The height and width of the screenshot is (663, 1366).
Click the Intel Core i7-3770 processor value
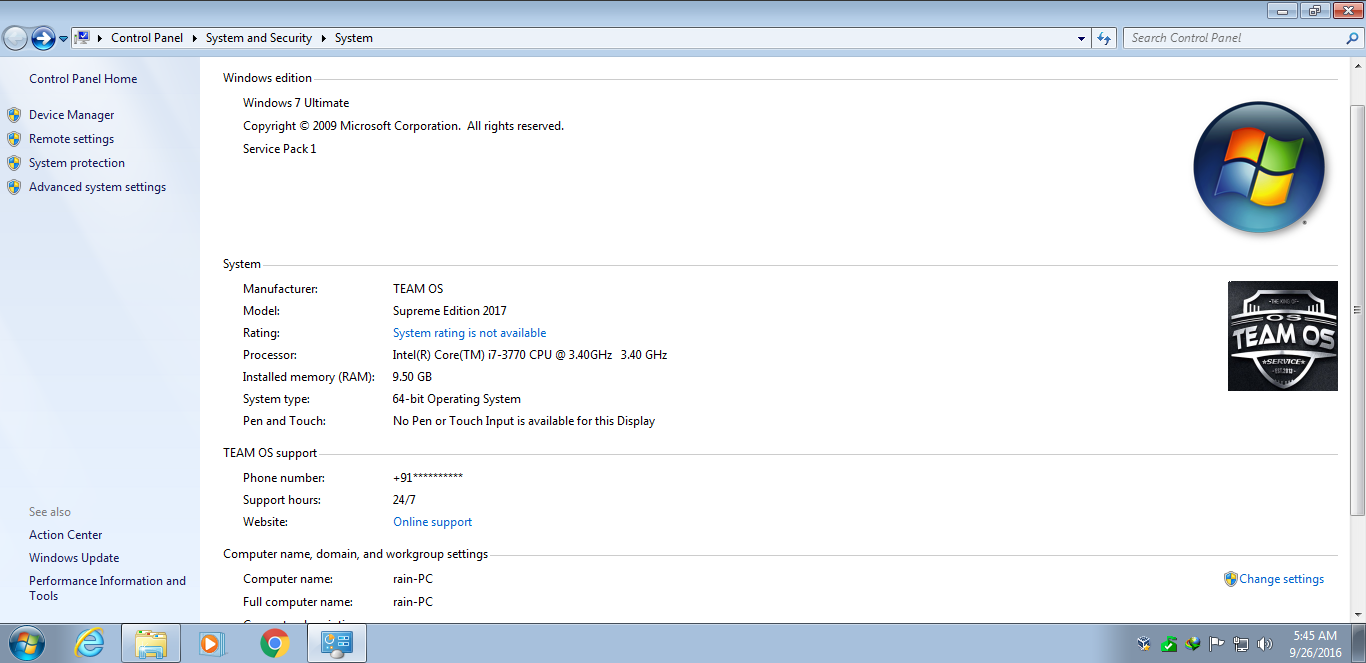[530, 355]
